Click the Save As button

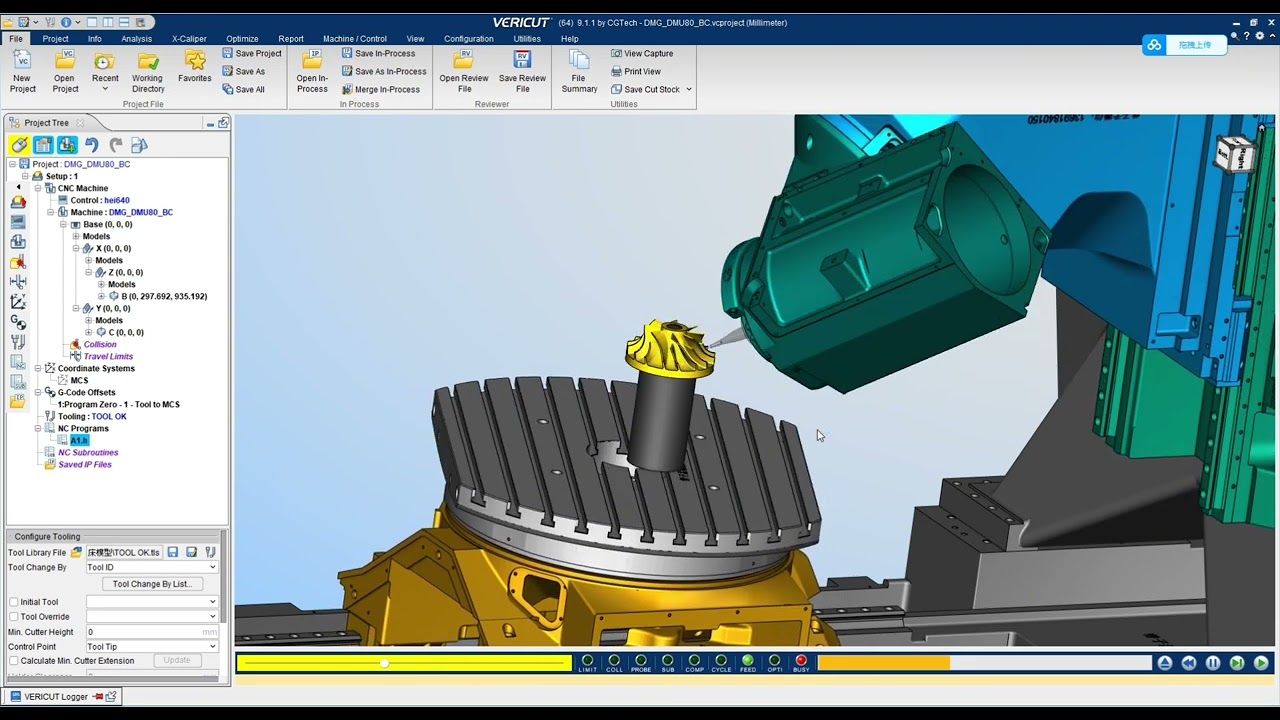[x=243, y=71]
